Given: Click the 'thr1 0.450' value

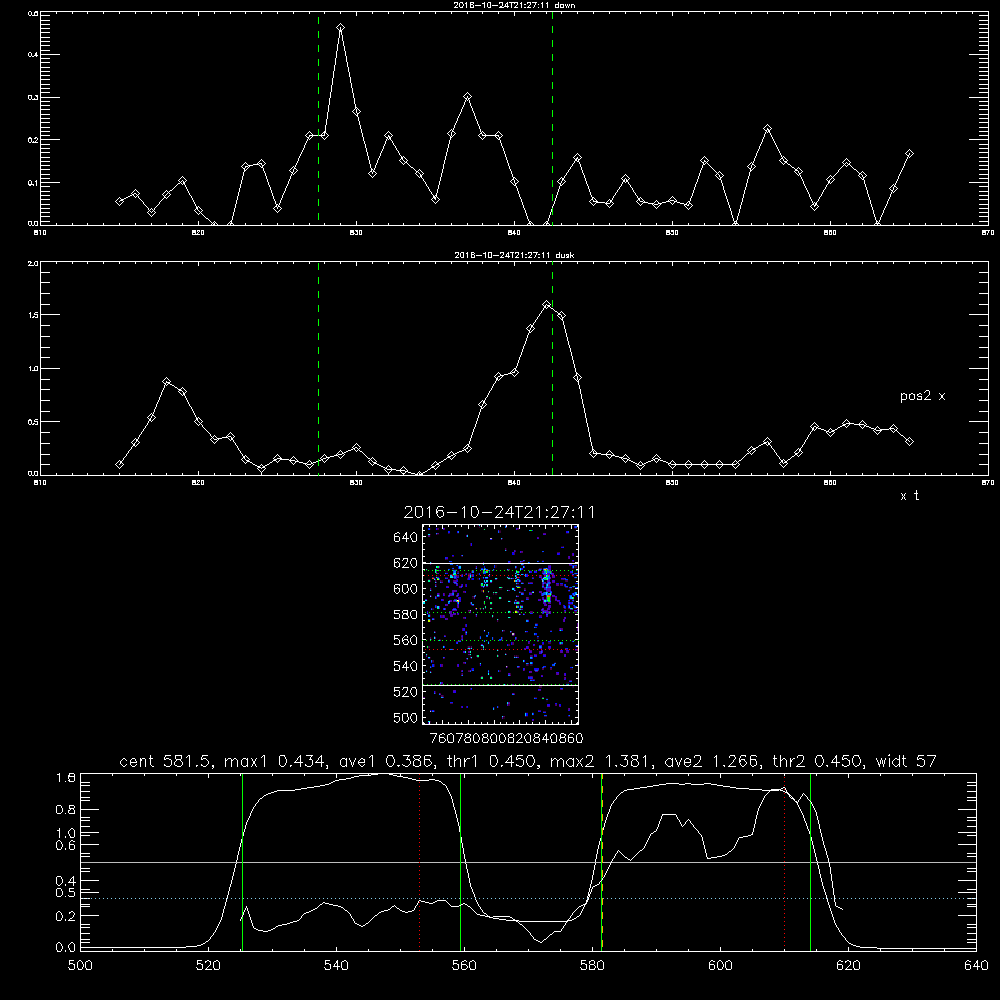Looking at the screenshot, I should click(489, 761).
